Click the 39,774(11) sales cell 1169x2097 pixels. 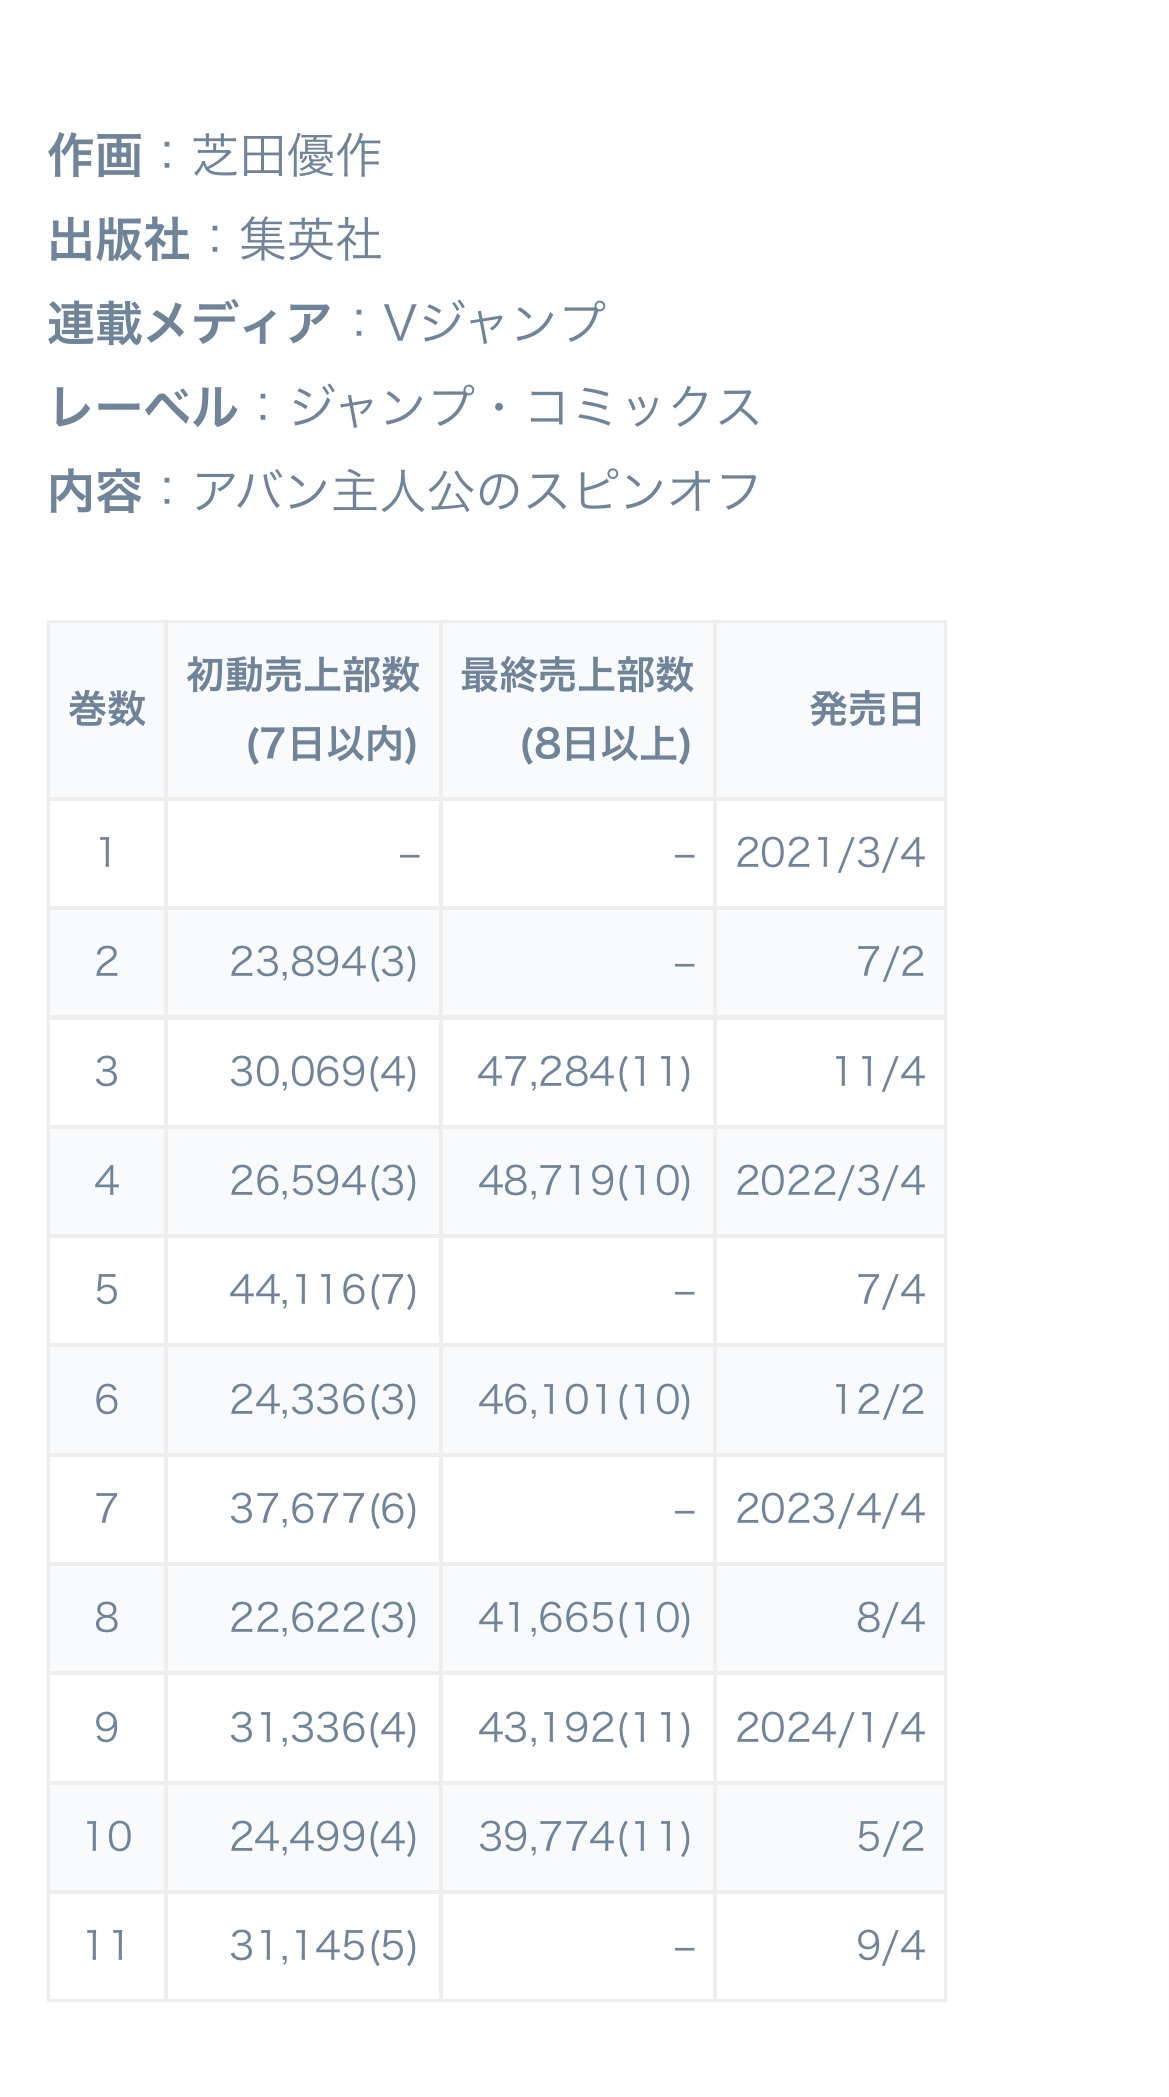click(x=578, y=1837)
